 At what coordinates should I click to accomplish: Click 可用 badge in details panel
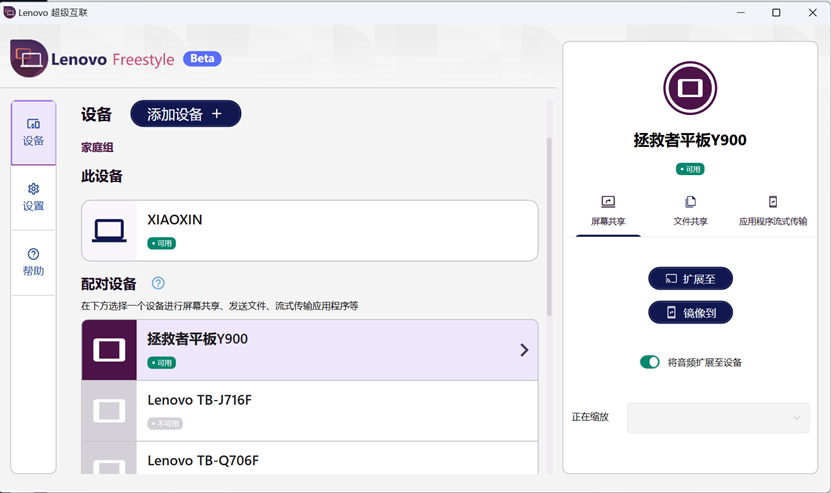point(690,169)
